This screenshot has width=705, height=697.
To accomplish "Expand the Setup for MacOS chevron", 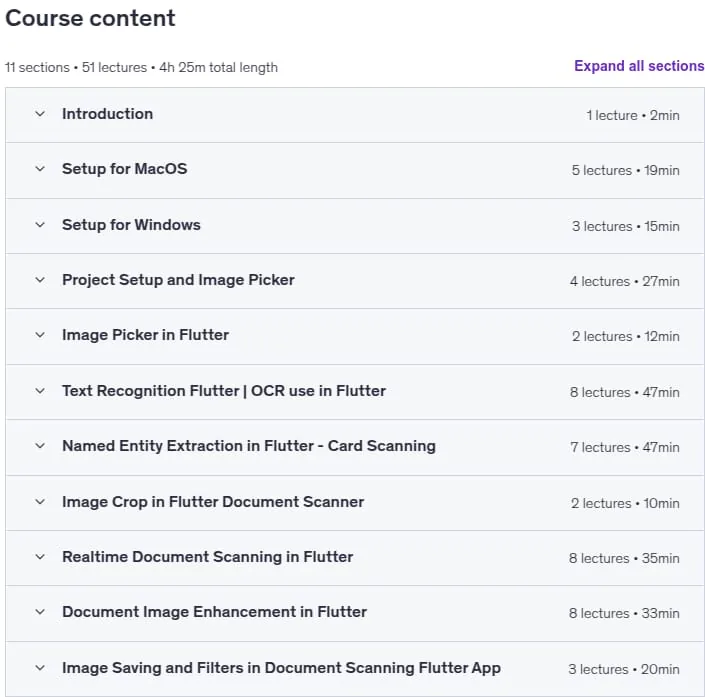I will [x=40, y=169].
